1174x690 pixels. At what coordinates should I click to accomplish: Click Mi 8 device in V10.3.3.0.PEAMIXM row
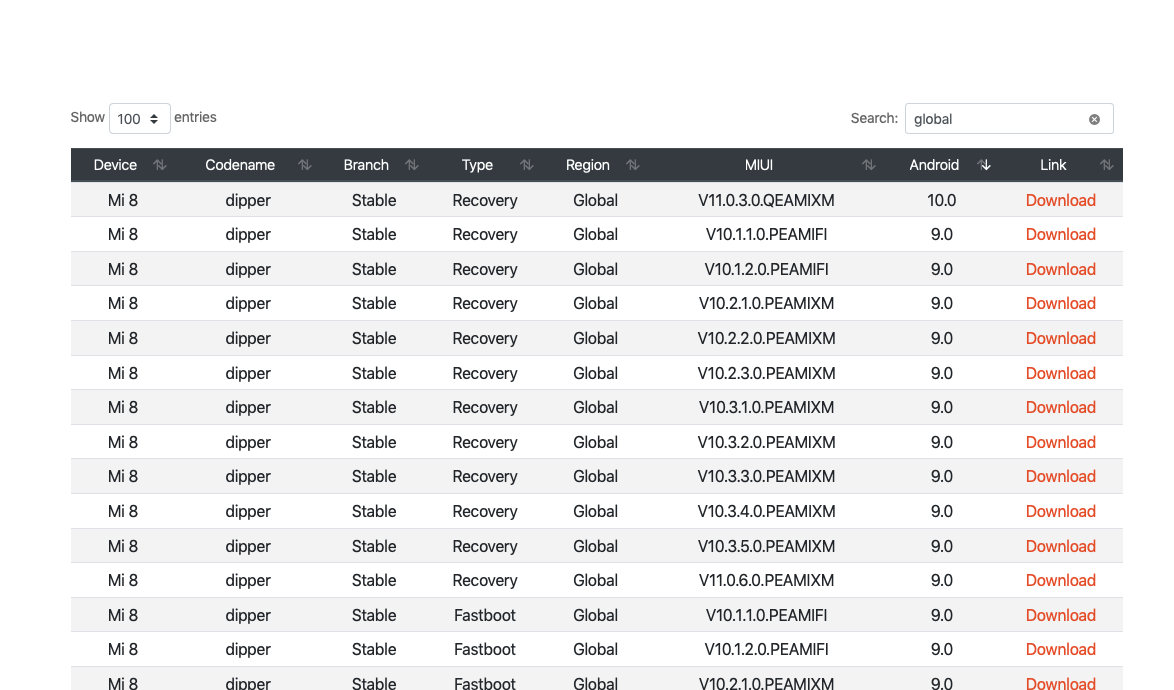pos(123,476)
